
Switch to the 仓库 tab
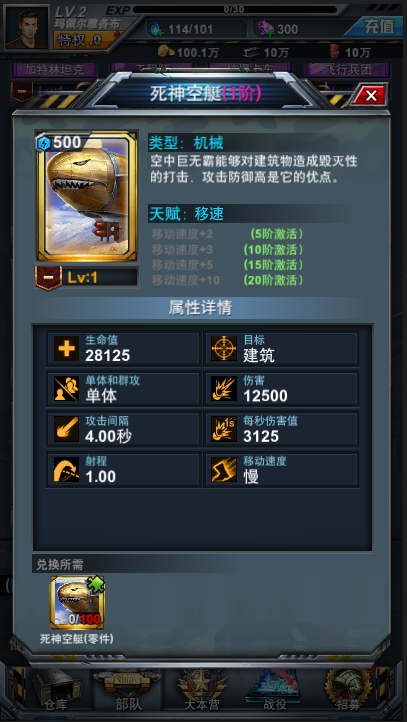(56, 691)
